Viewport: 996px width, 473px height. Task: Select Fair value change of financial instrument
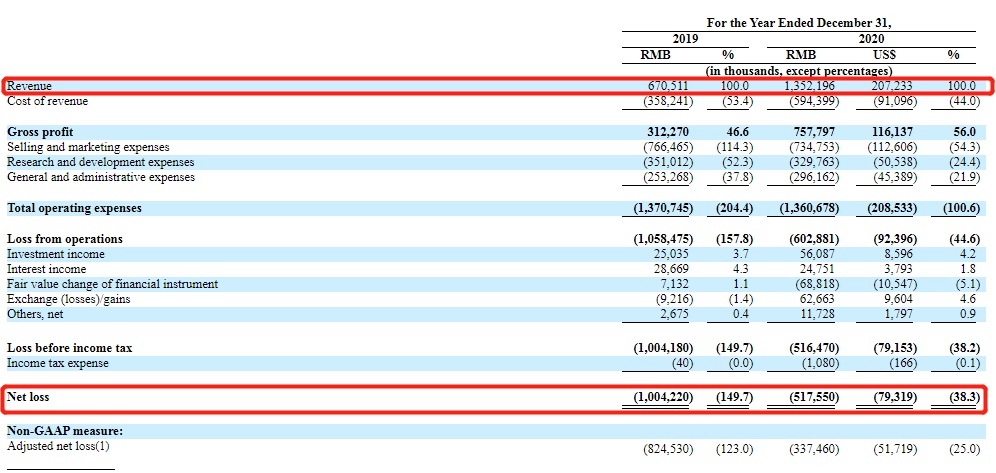pyautogui.click(x=112, y=284)
